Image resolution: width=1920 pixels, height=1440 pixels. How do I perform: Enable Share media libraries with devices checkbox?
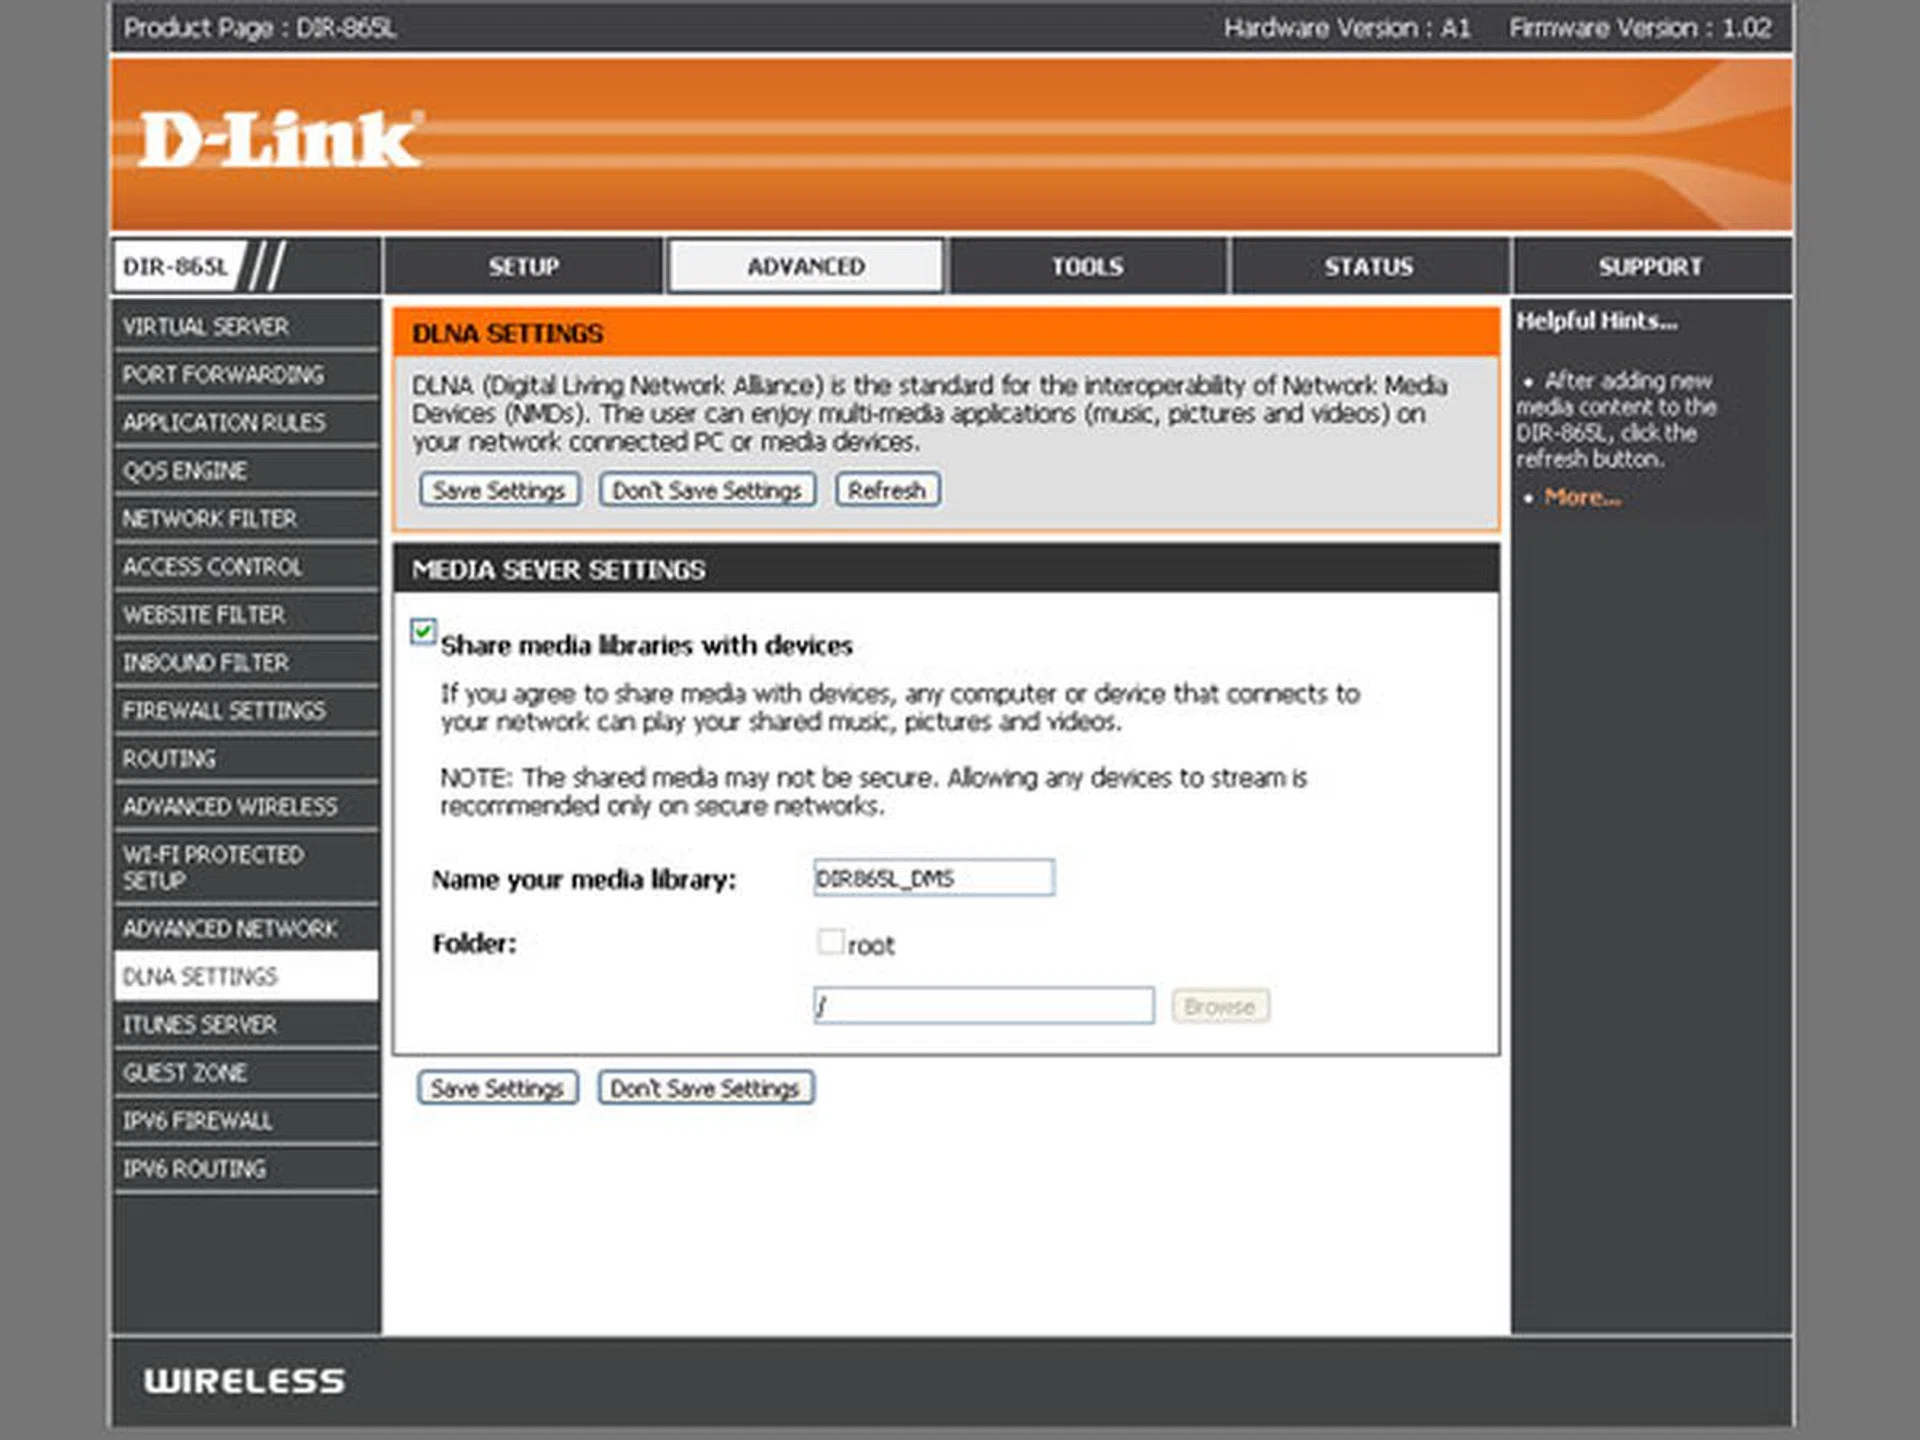[423, 632]
